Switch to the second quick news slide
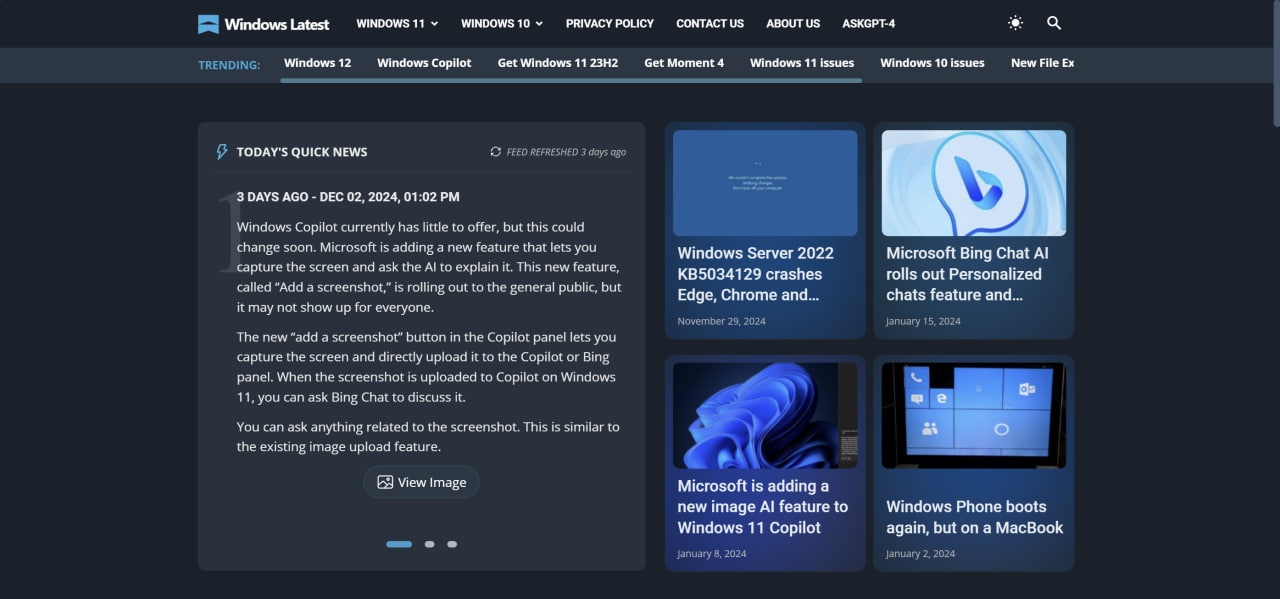1280x599 pixels. tap(430, 544)
